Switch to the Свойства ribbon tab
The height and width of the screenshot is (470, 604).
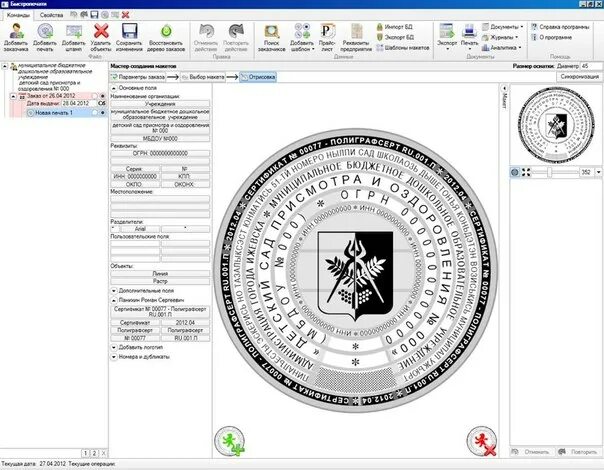(x=51, y=15)
